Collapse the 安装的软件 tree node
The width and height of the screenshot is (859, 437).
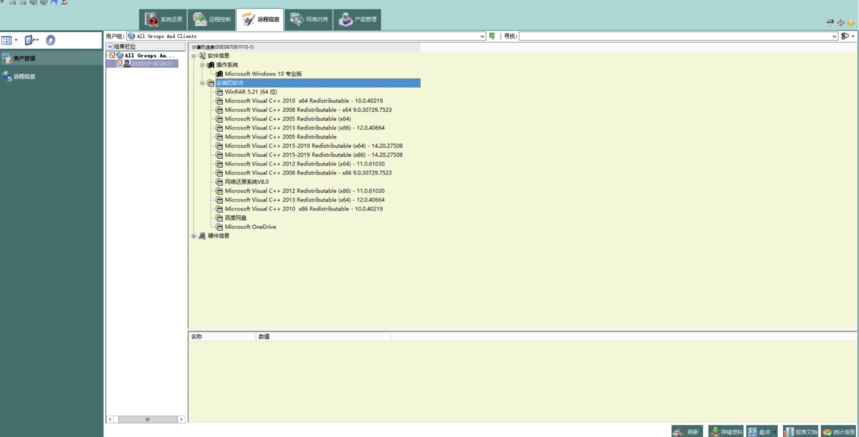point(202,83)
